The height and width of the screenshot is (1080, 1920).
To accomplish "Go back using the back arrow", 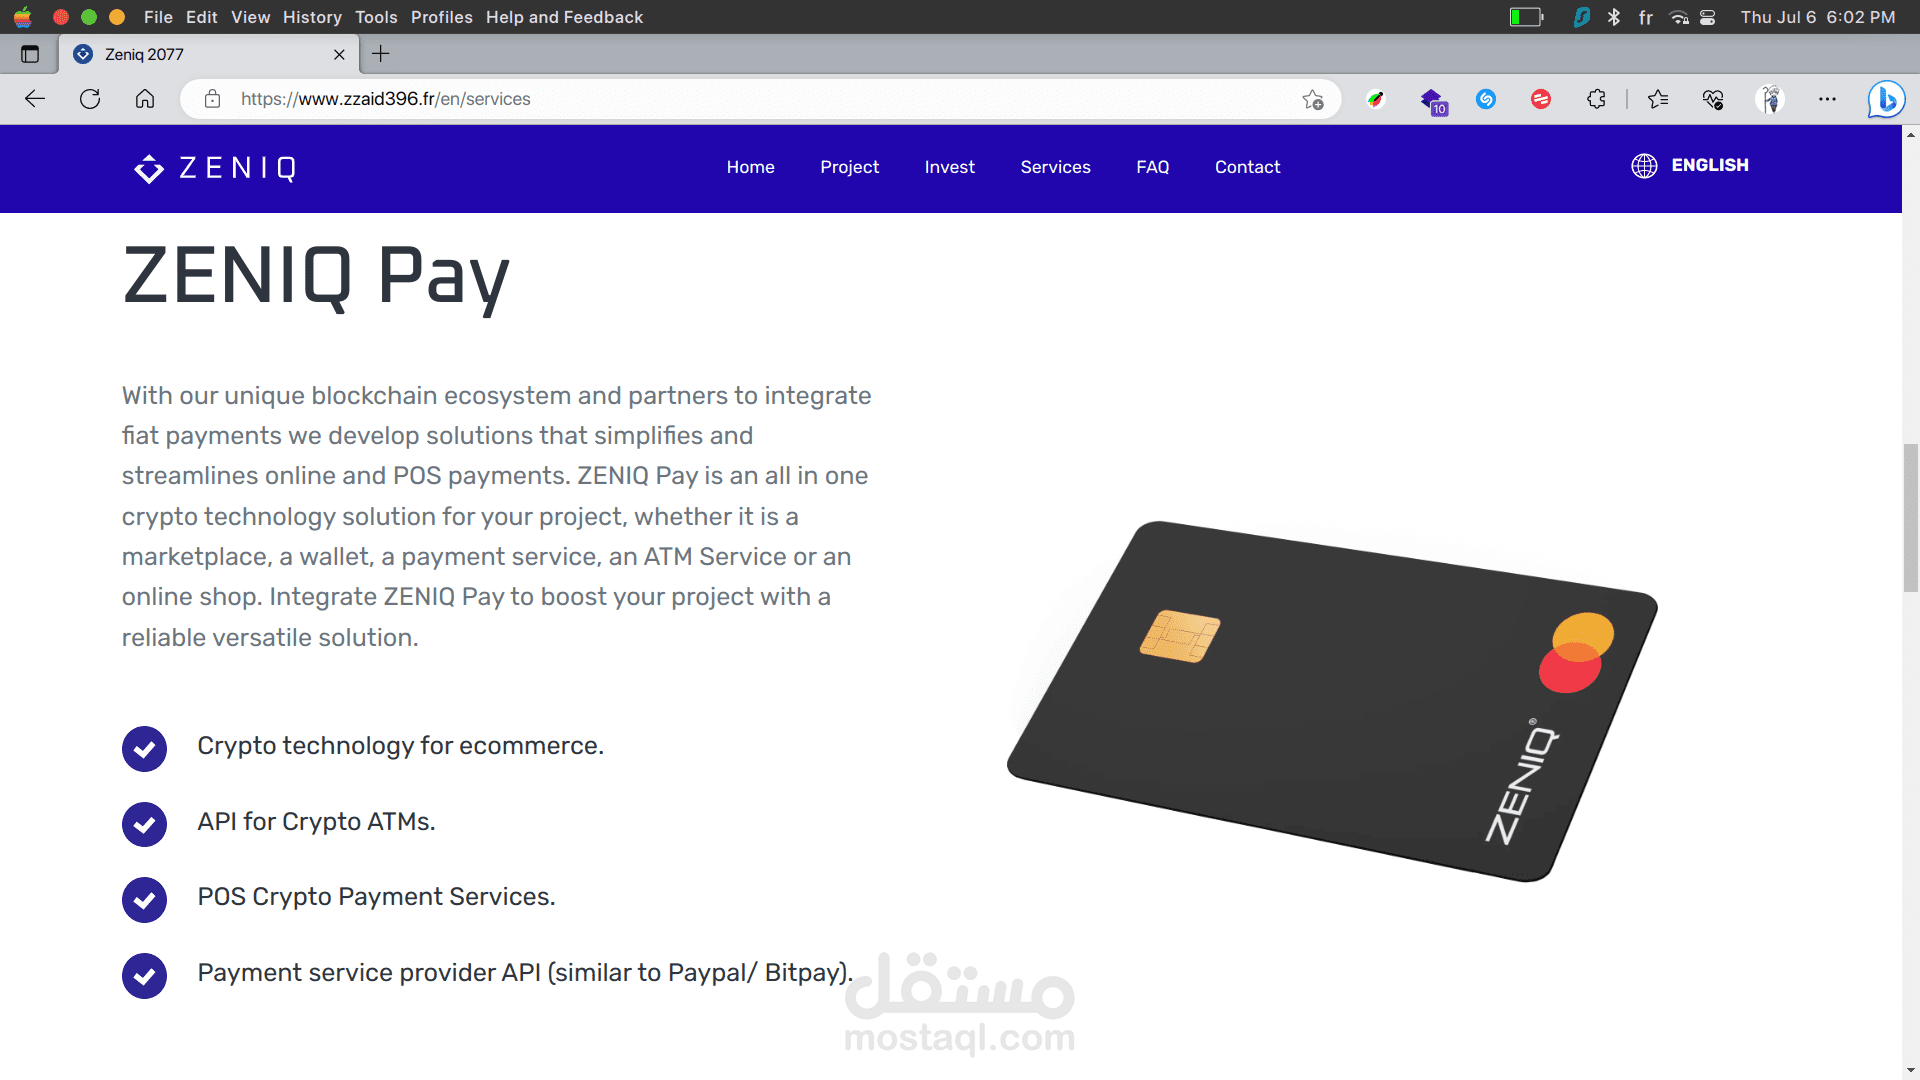I will (x=35, y=99).
